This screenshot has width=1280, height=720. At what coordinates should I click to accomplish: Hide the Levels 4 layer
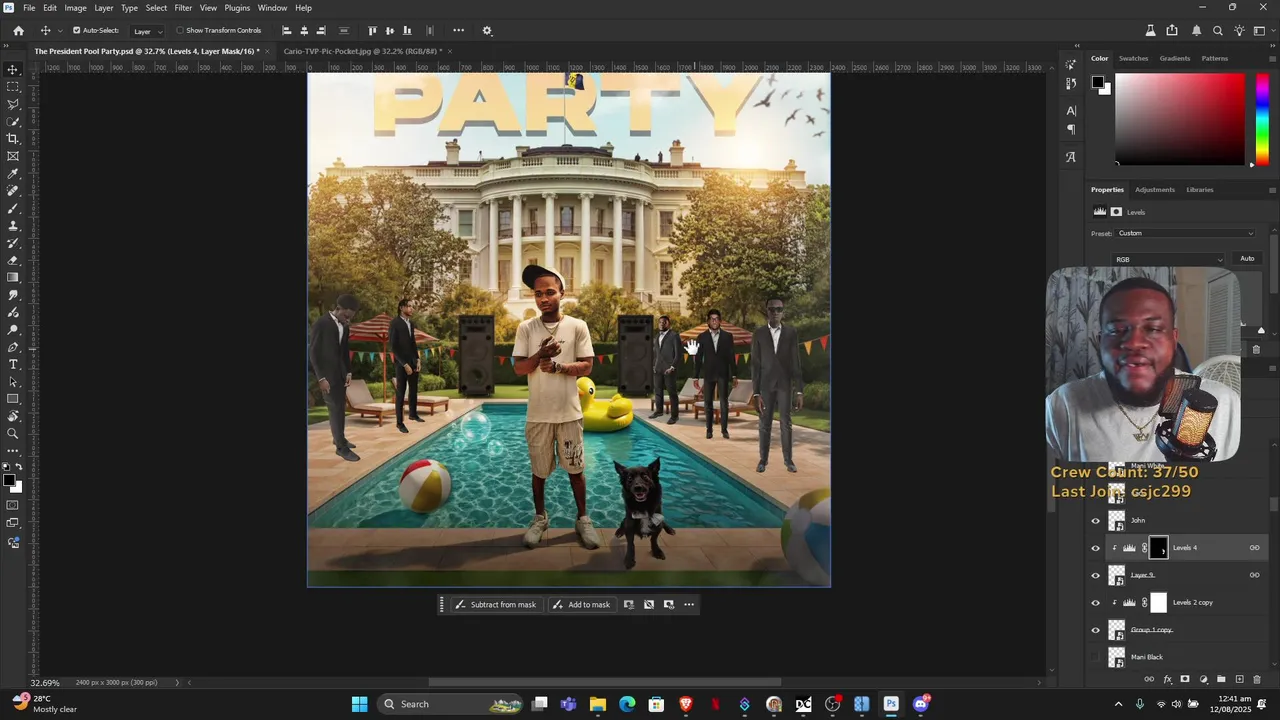tap(1095, 548)
